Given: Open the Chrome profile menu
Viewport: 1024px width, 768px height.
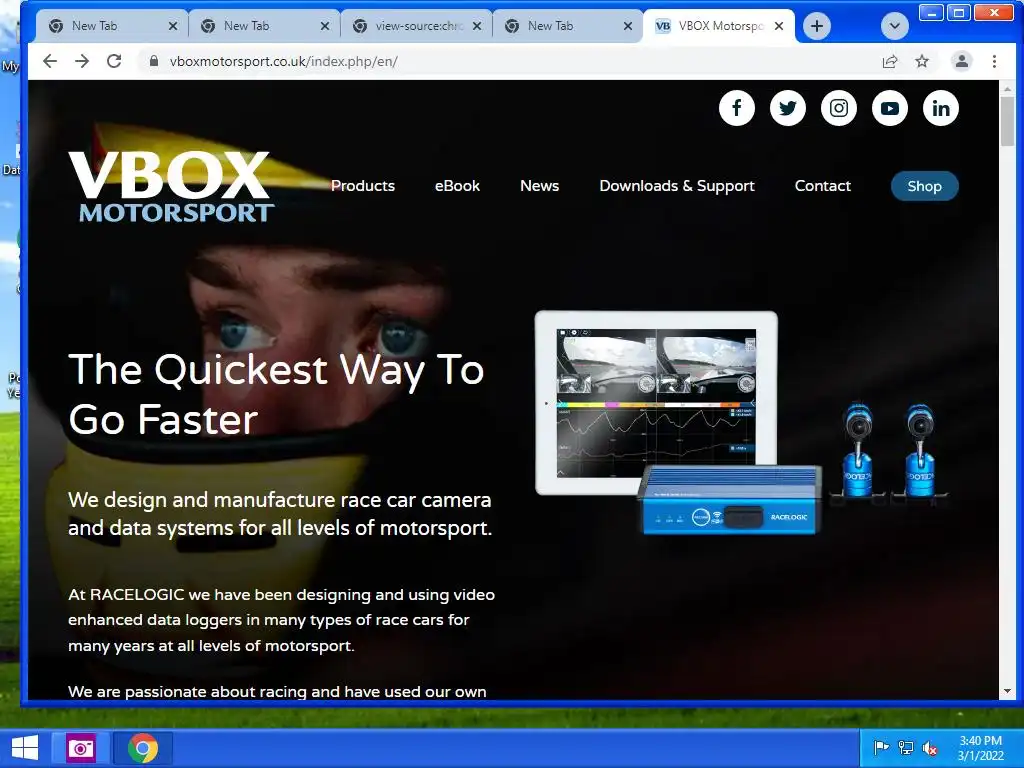Looking at the screenshot, I should point(961,61).
